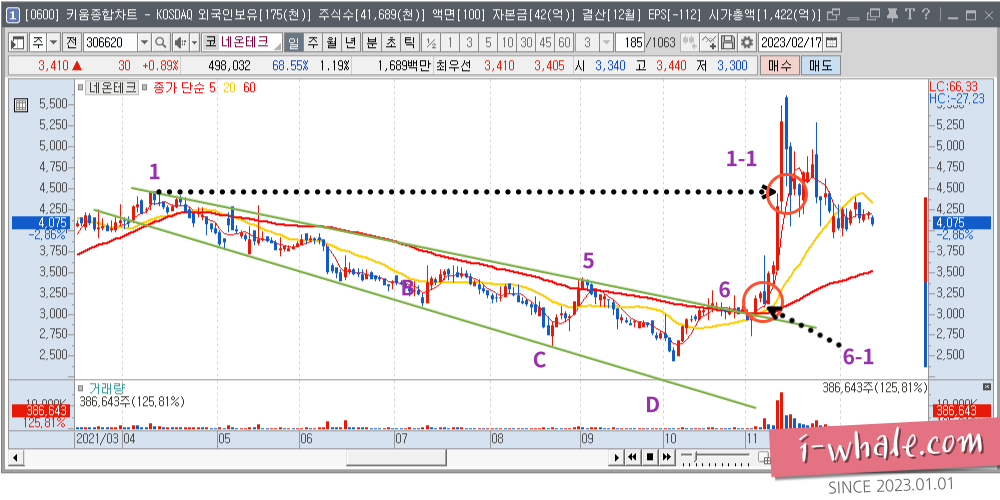Screen dimensions: 1000x500
Task: Select the 10 interval button
Action: pyautogui.click(x=507, y=43)
